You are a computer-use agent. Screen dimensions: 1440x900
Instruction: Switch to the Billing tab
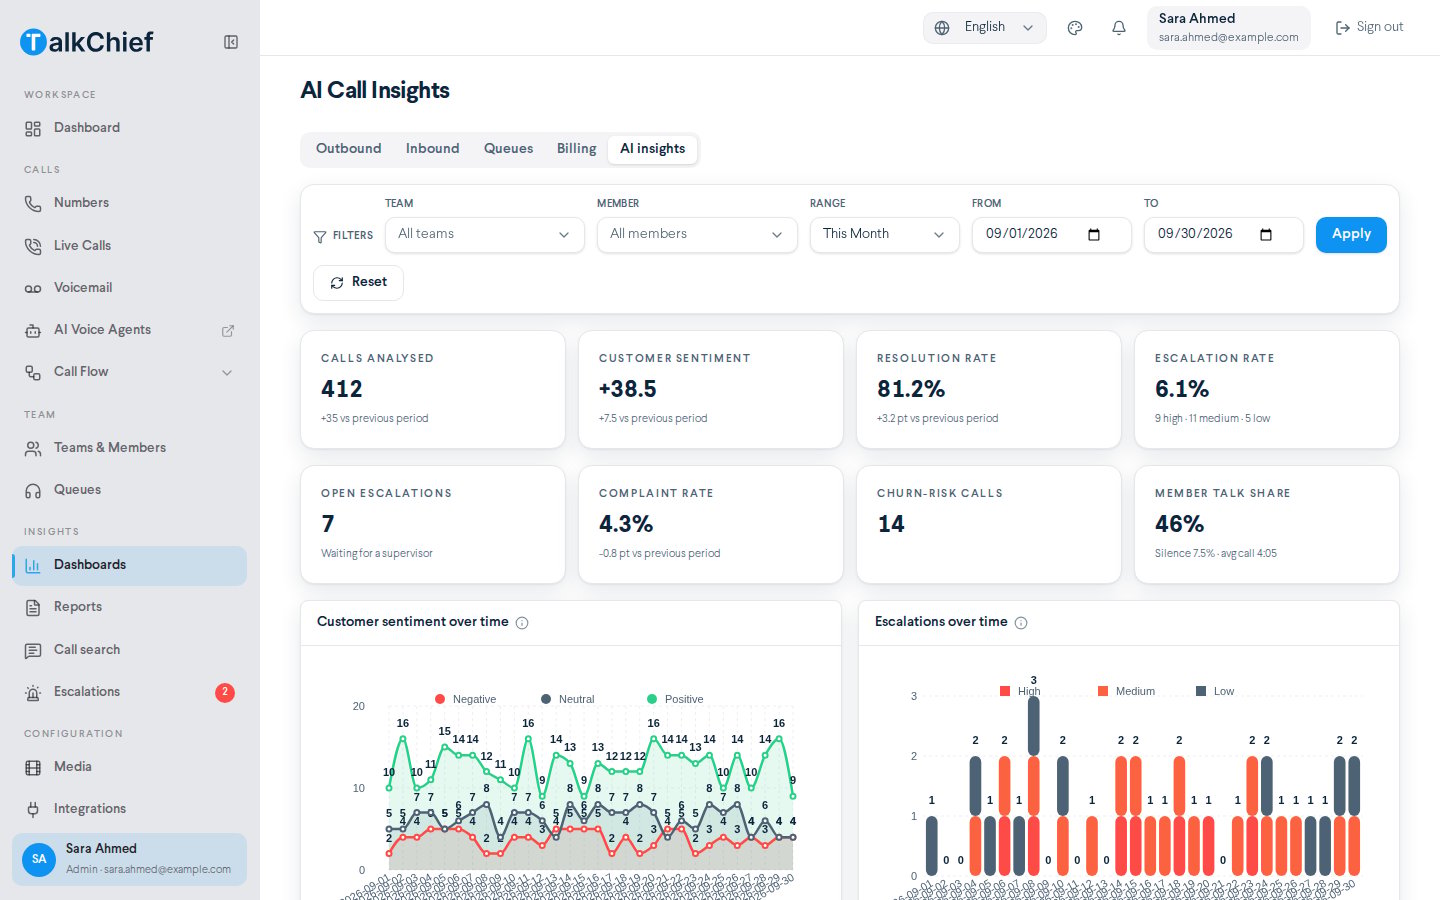pos(577,149)
